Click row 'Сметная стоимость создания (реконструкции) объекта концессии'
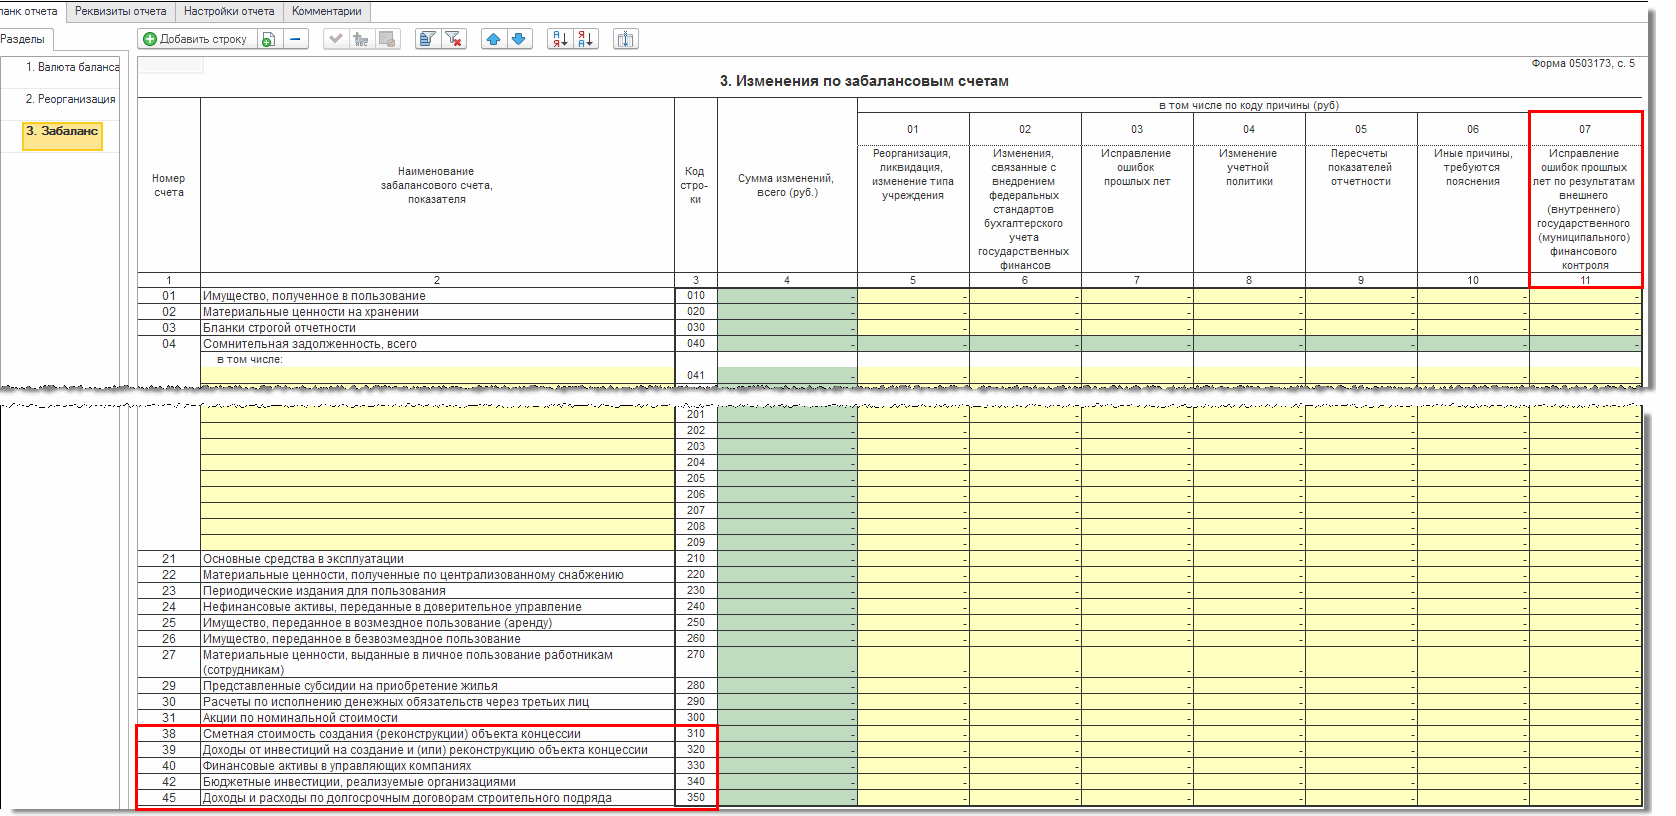The width and height of the screenshot is (1676, 816). click(437, 734)
